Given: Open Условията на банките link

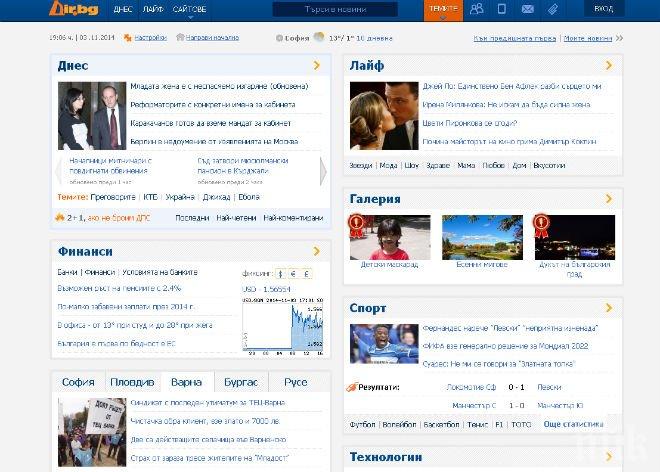Looking at the screenshot, I should (x=160, y=272).
